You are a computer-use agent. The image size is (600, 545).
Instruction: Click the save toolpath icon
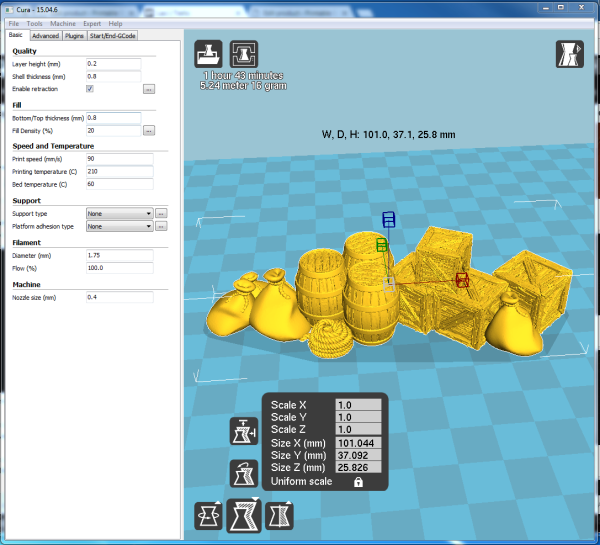tap(244, 54)
